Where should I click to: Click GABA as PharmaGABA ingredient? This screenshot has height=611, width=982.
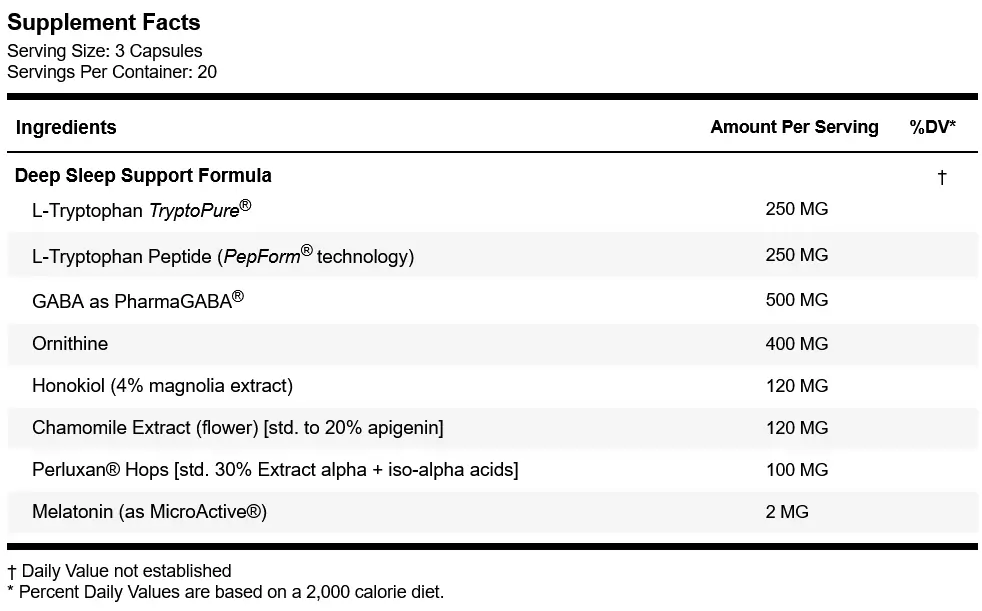[138, 300]
